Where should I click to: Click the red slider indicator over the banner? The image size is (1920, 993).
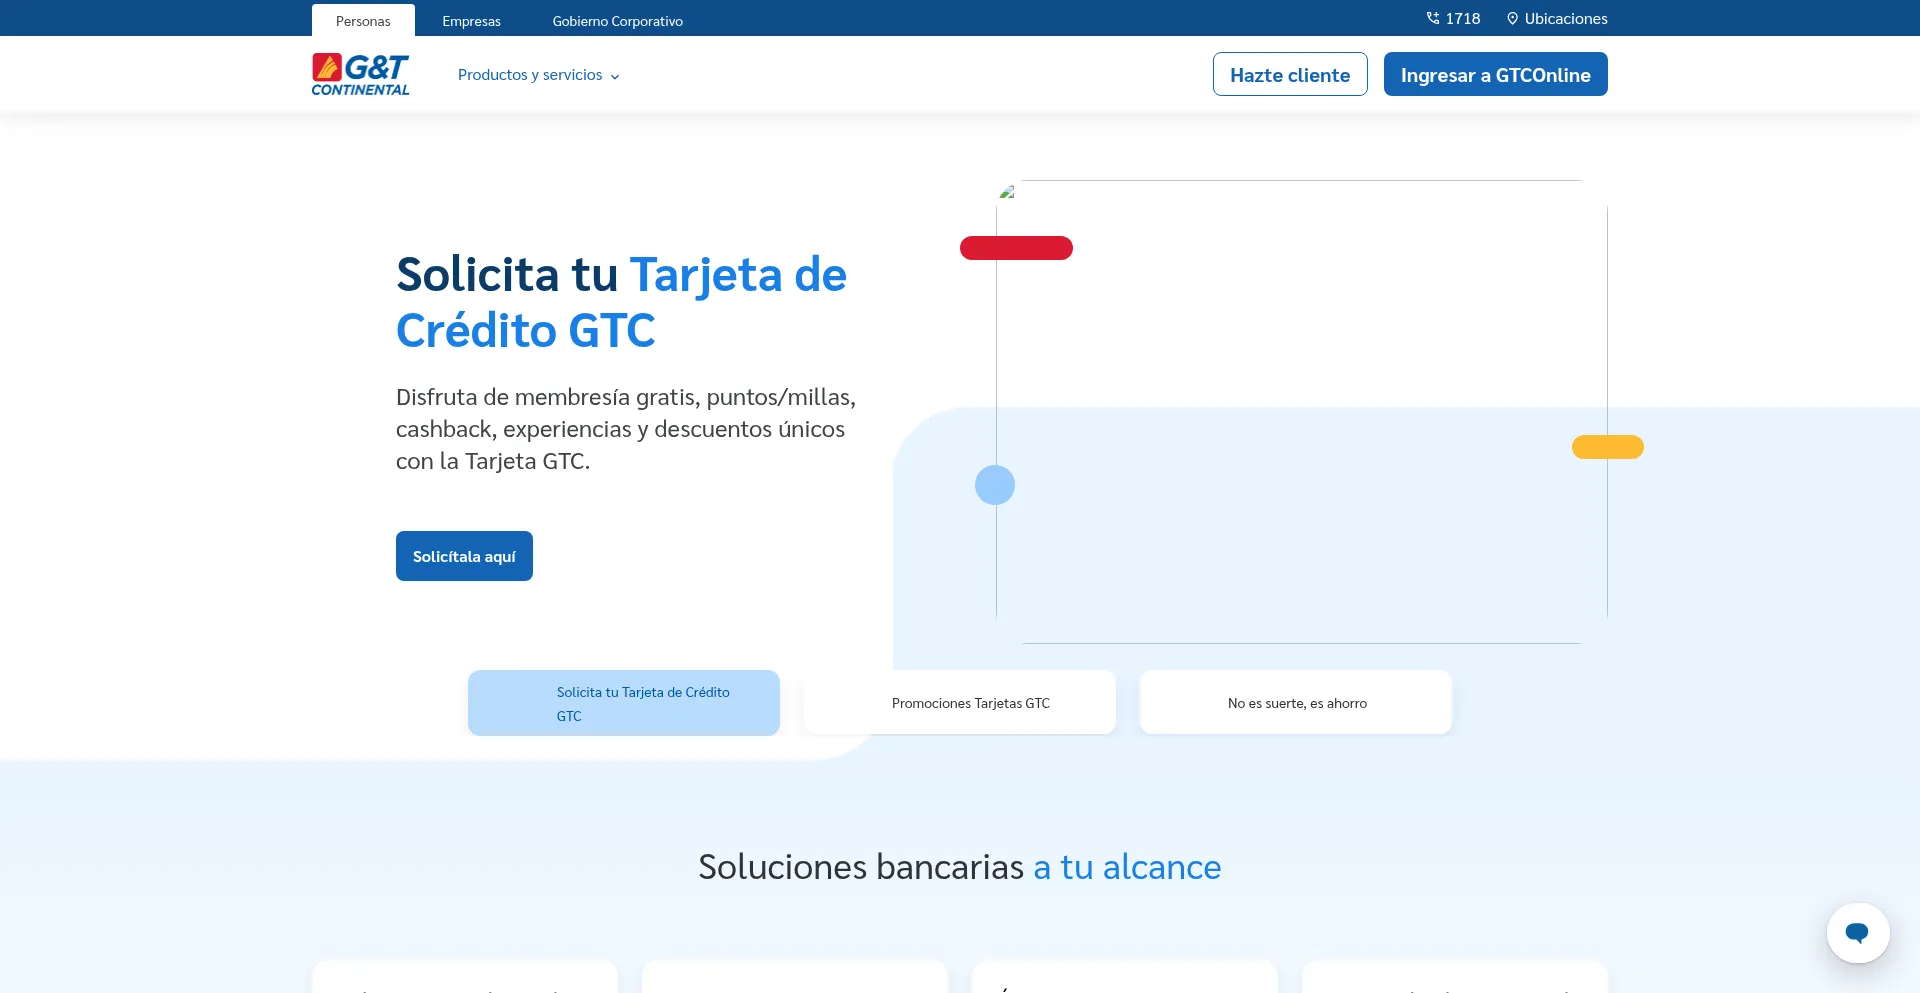(1016, 248)
